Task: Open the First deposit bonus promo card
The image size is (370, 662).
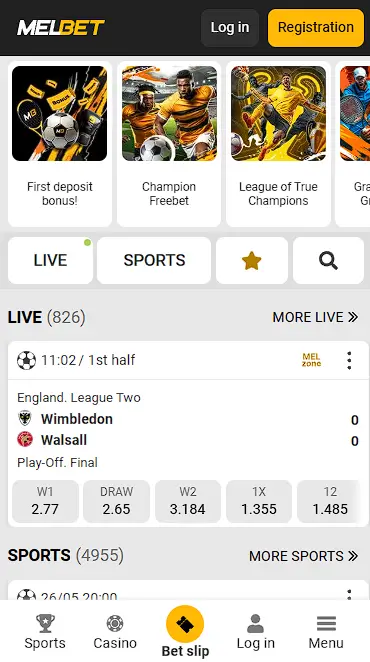Action: [x=60, y=144]
